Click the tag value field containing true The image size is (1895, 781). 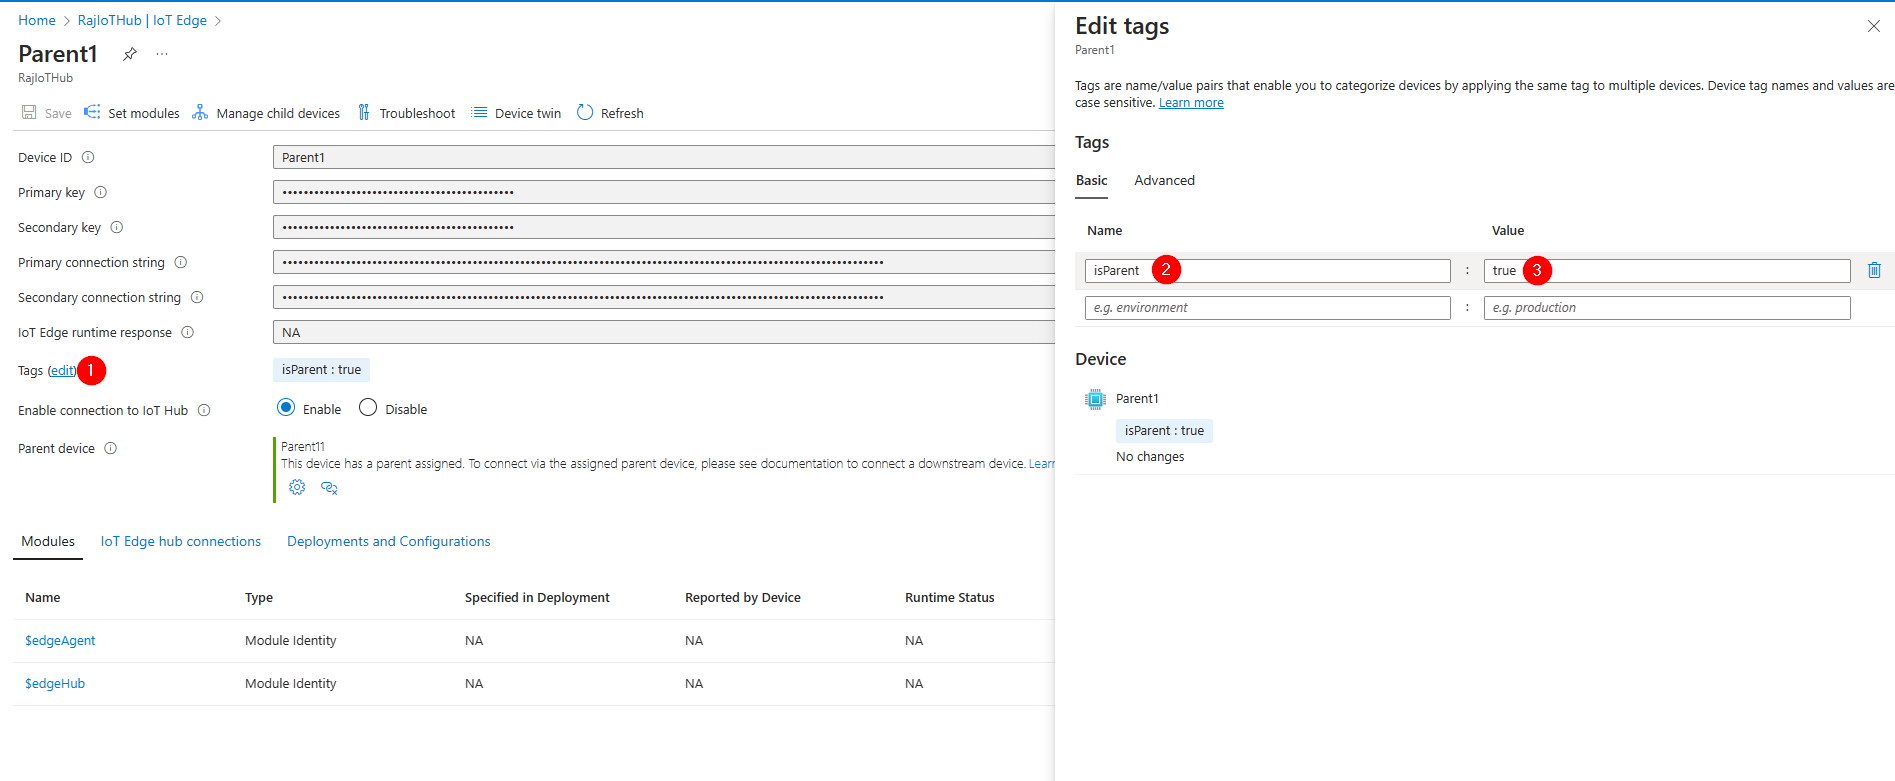pos(1667,271)
